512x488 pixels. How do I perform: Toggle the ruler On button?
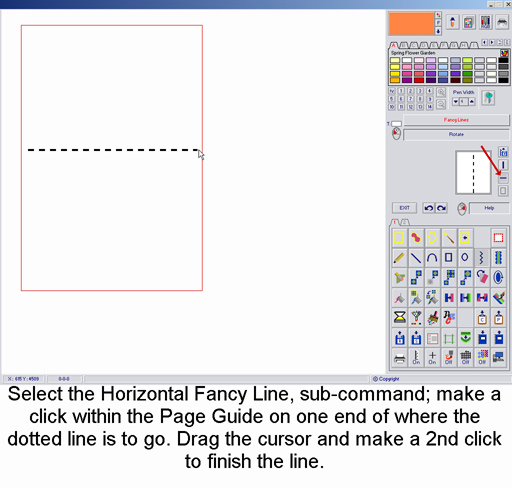tap(416, 357)
